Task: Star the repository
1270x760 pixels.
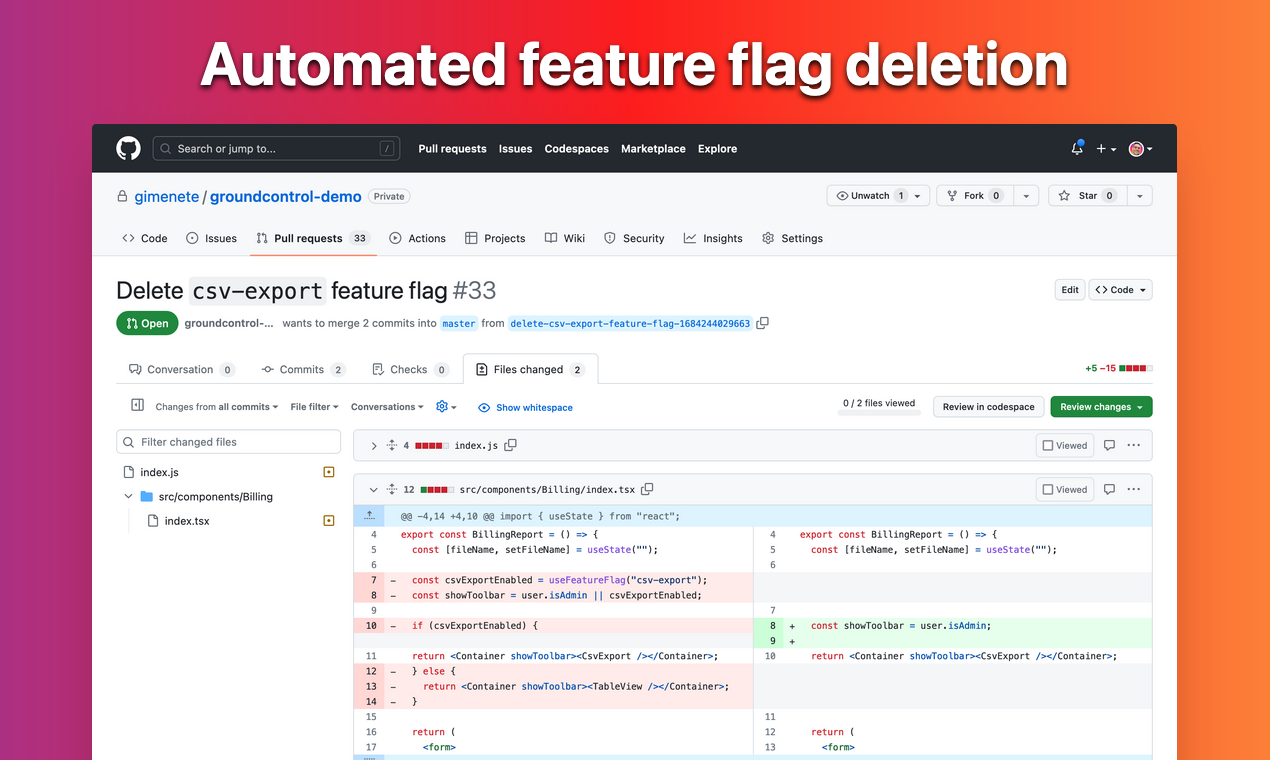Action: pyautogui.click(x=1088, y=196)
